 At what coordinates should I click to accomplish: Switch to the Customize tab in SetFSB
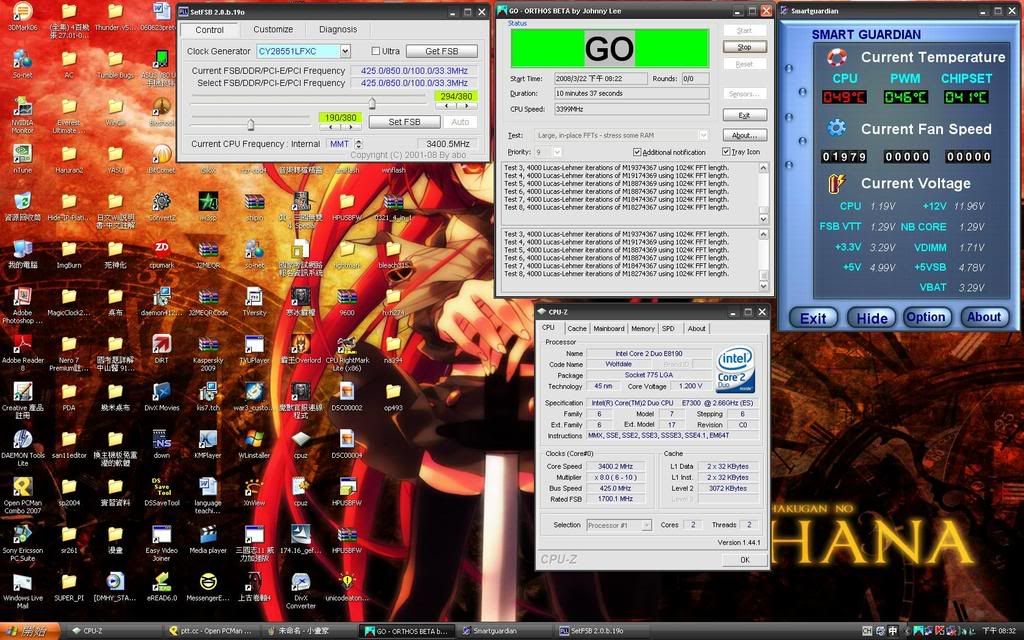point(272,29)
